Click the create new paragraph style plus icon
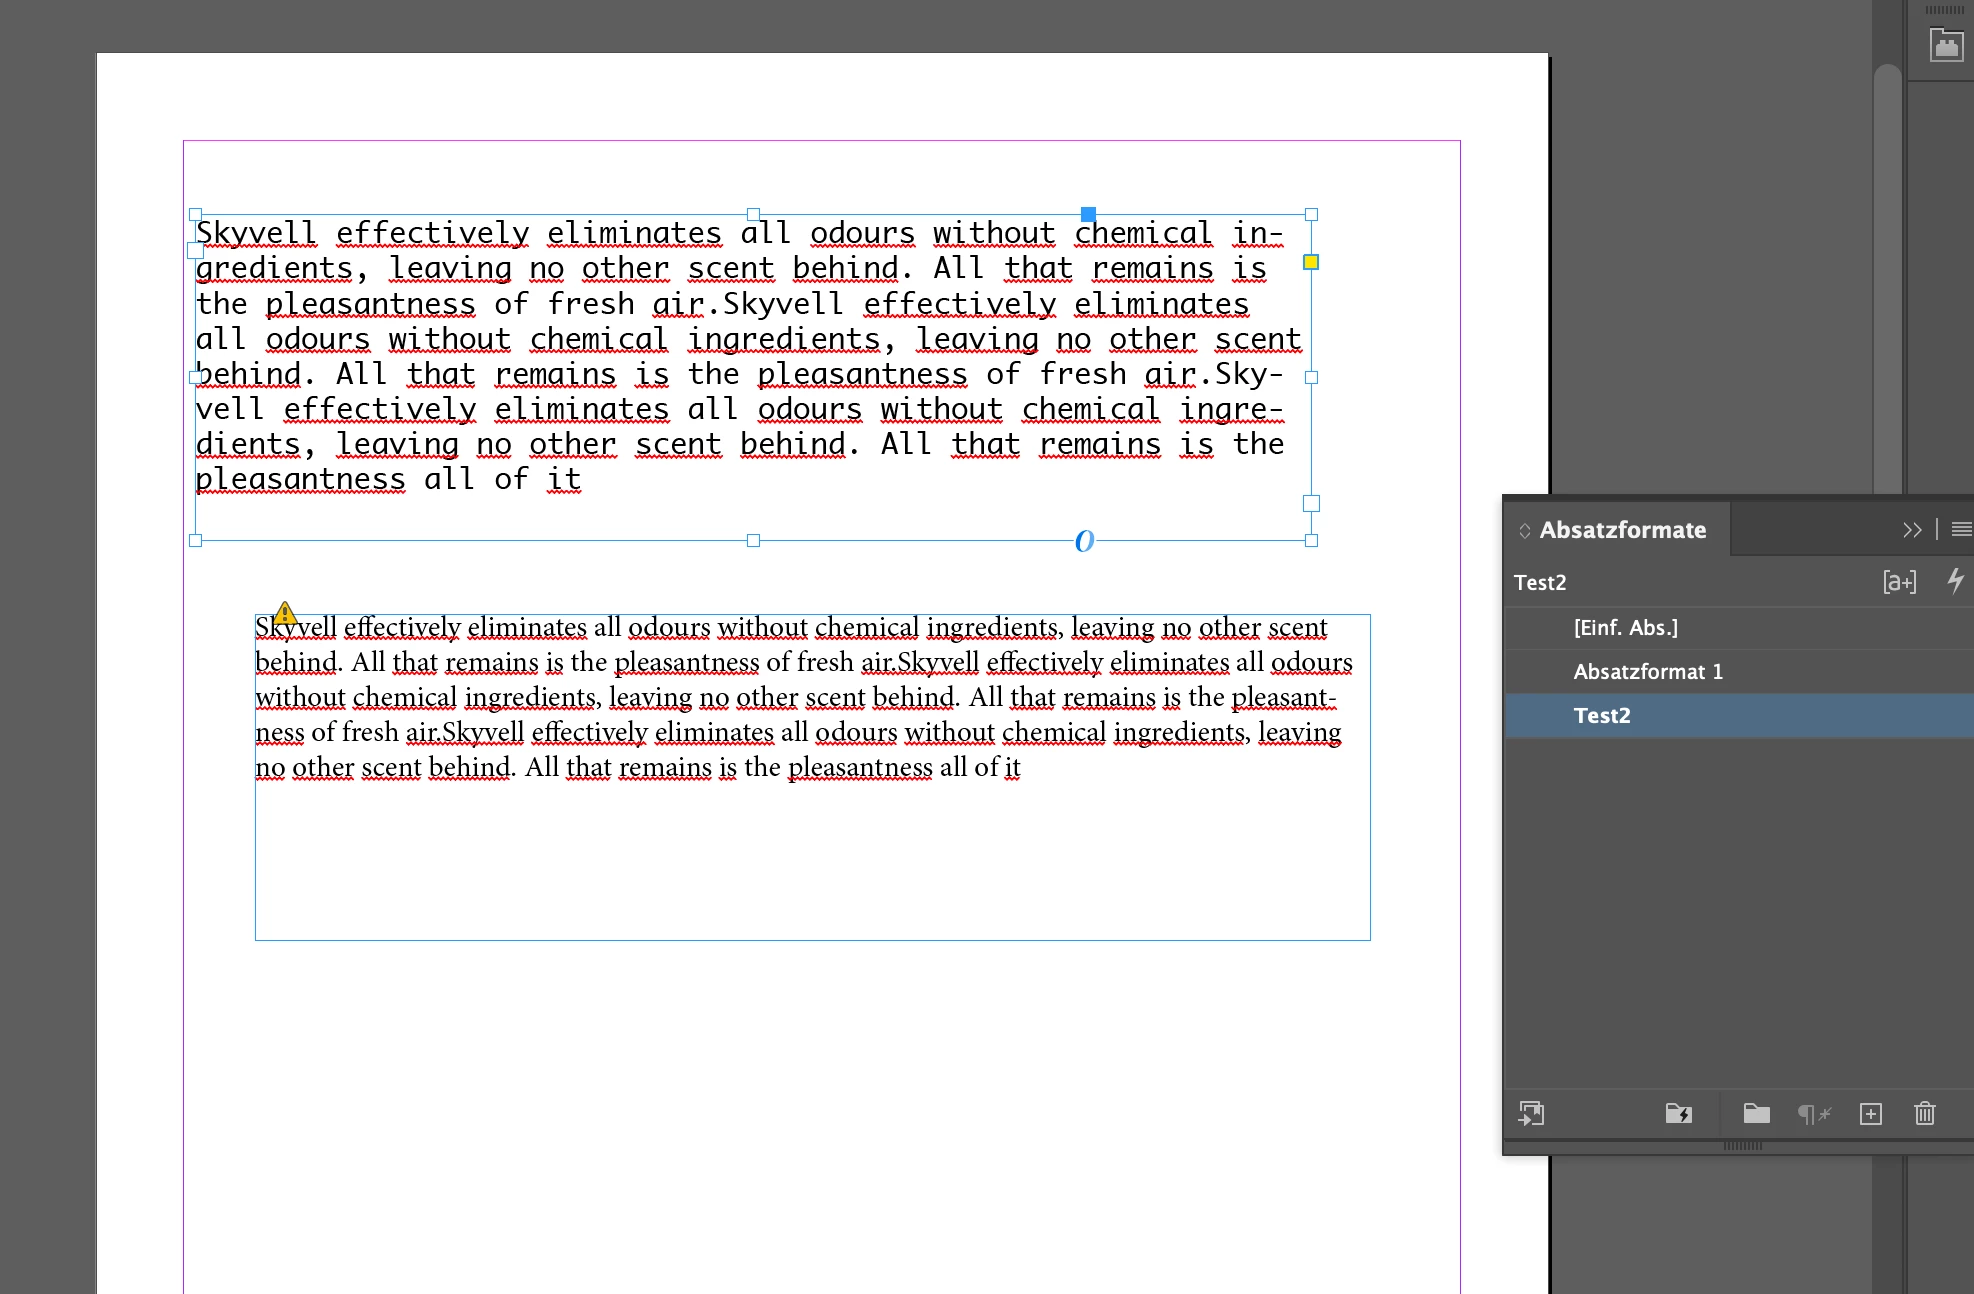This screenshot has height=1294, width=1974. click(x=1870, y=1114)
